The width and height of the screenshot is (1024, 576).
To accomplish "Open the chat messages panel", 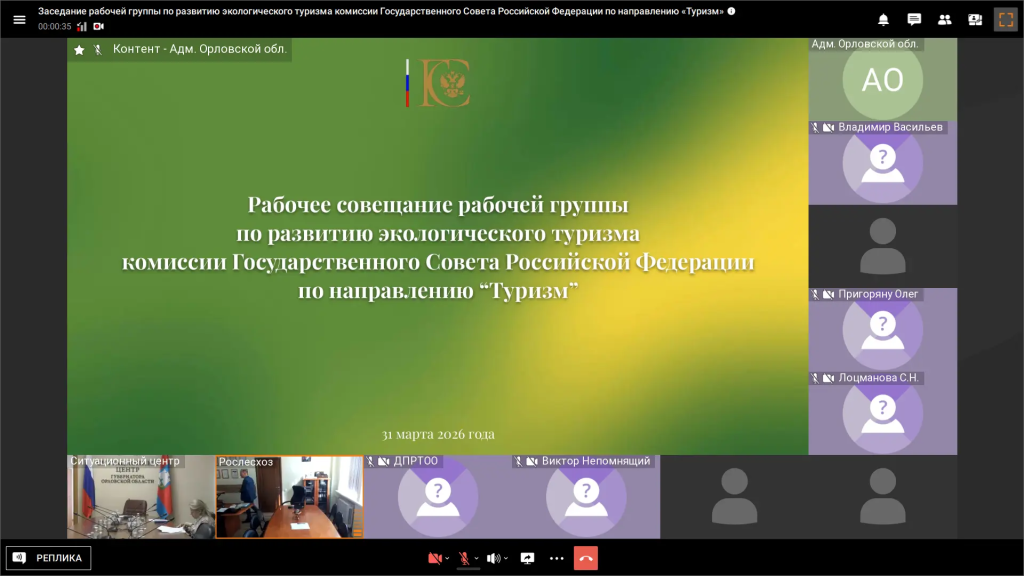I will (x=914, y=19).
